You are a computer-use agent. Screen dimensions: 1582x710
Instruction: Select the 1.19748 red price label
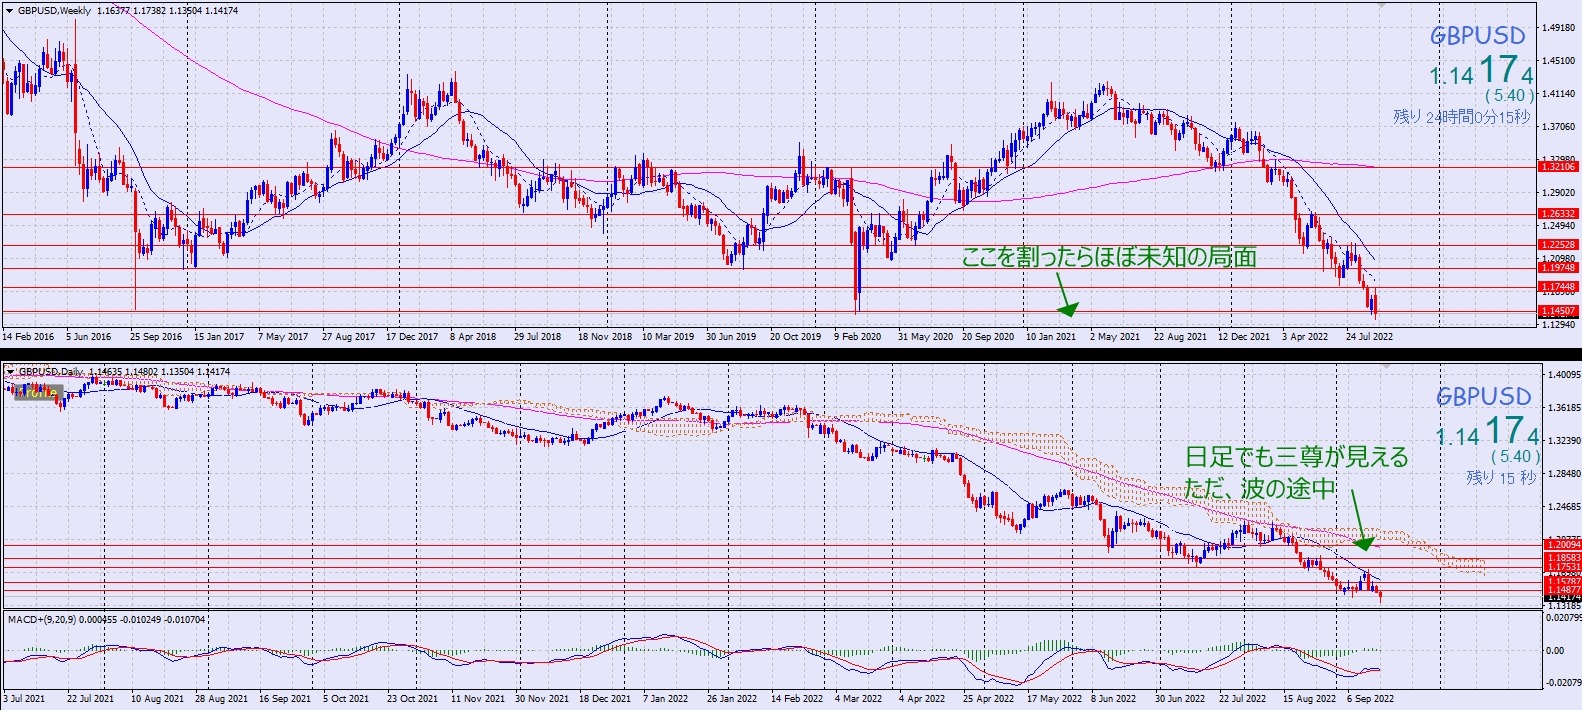coord(1558,268)
